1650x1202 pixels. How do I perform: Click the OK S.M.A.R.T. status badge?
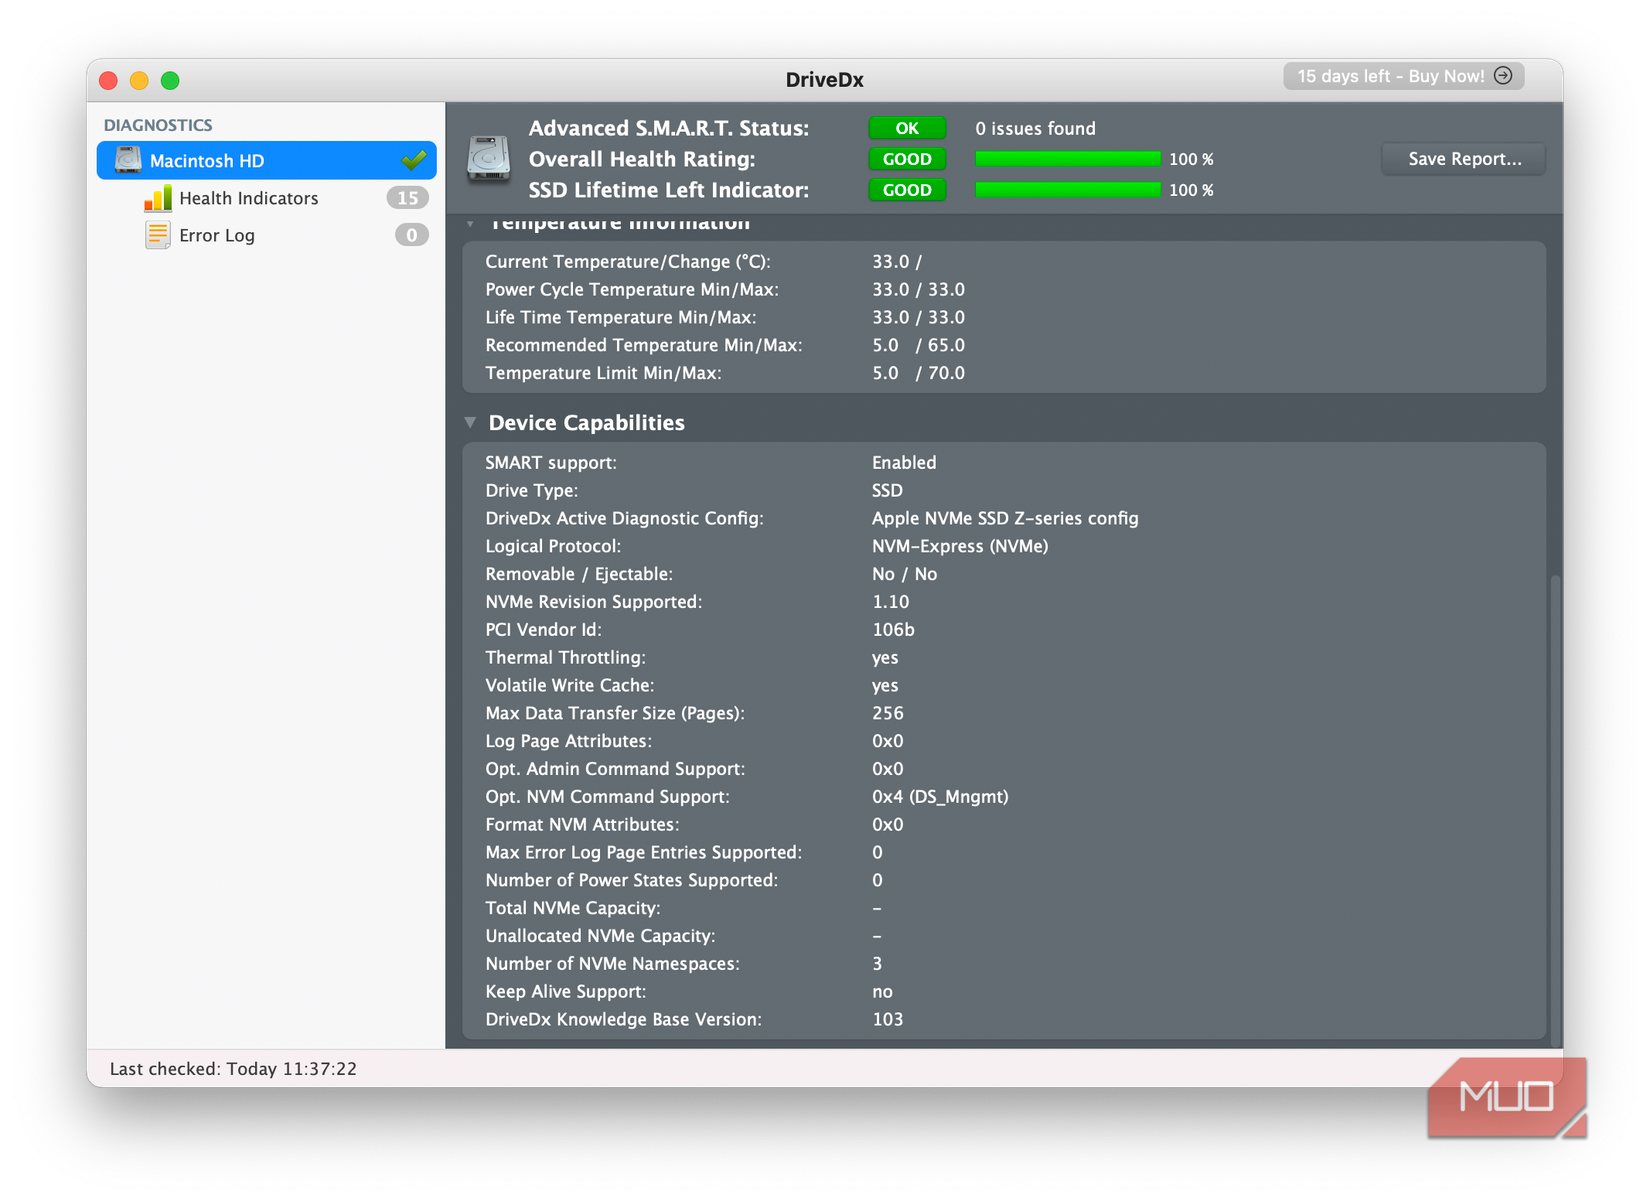pyautogui.click(x=907, y=128)
